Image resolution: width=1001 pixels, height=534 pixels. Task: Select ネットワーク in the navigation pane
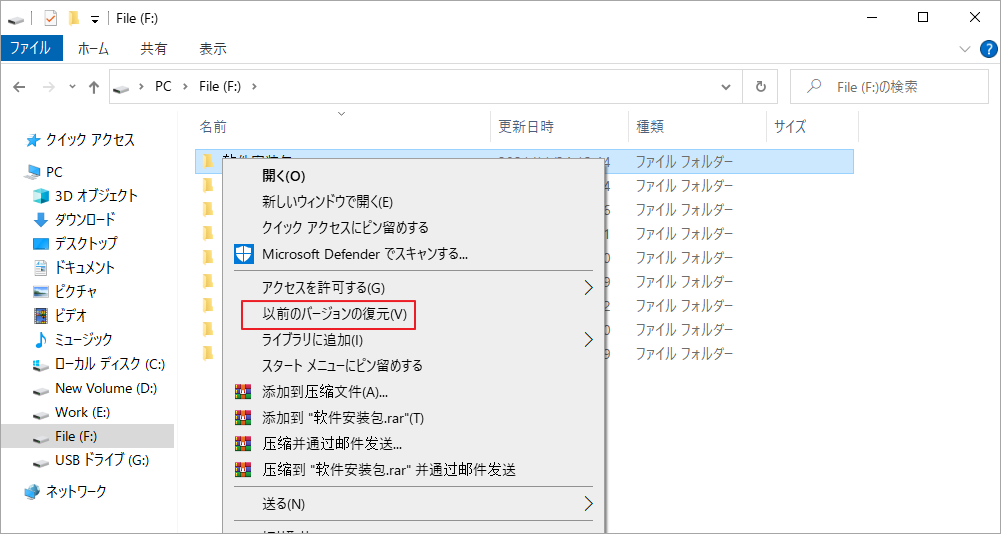tap(65, 492)
